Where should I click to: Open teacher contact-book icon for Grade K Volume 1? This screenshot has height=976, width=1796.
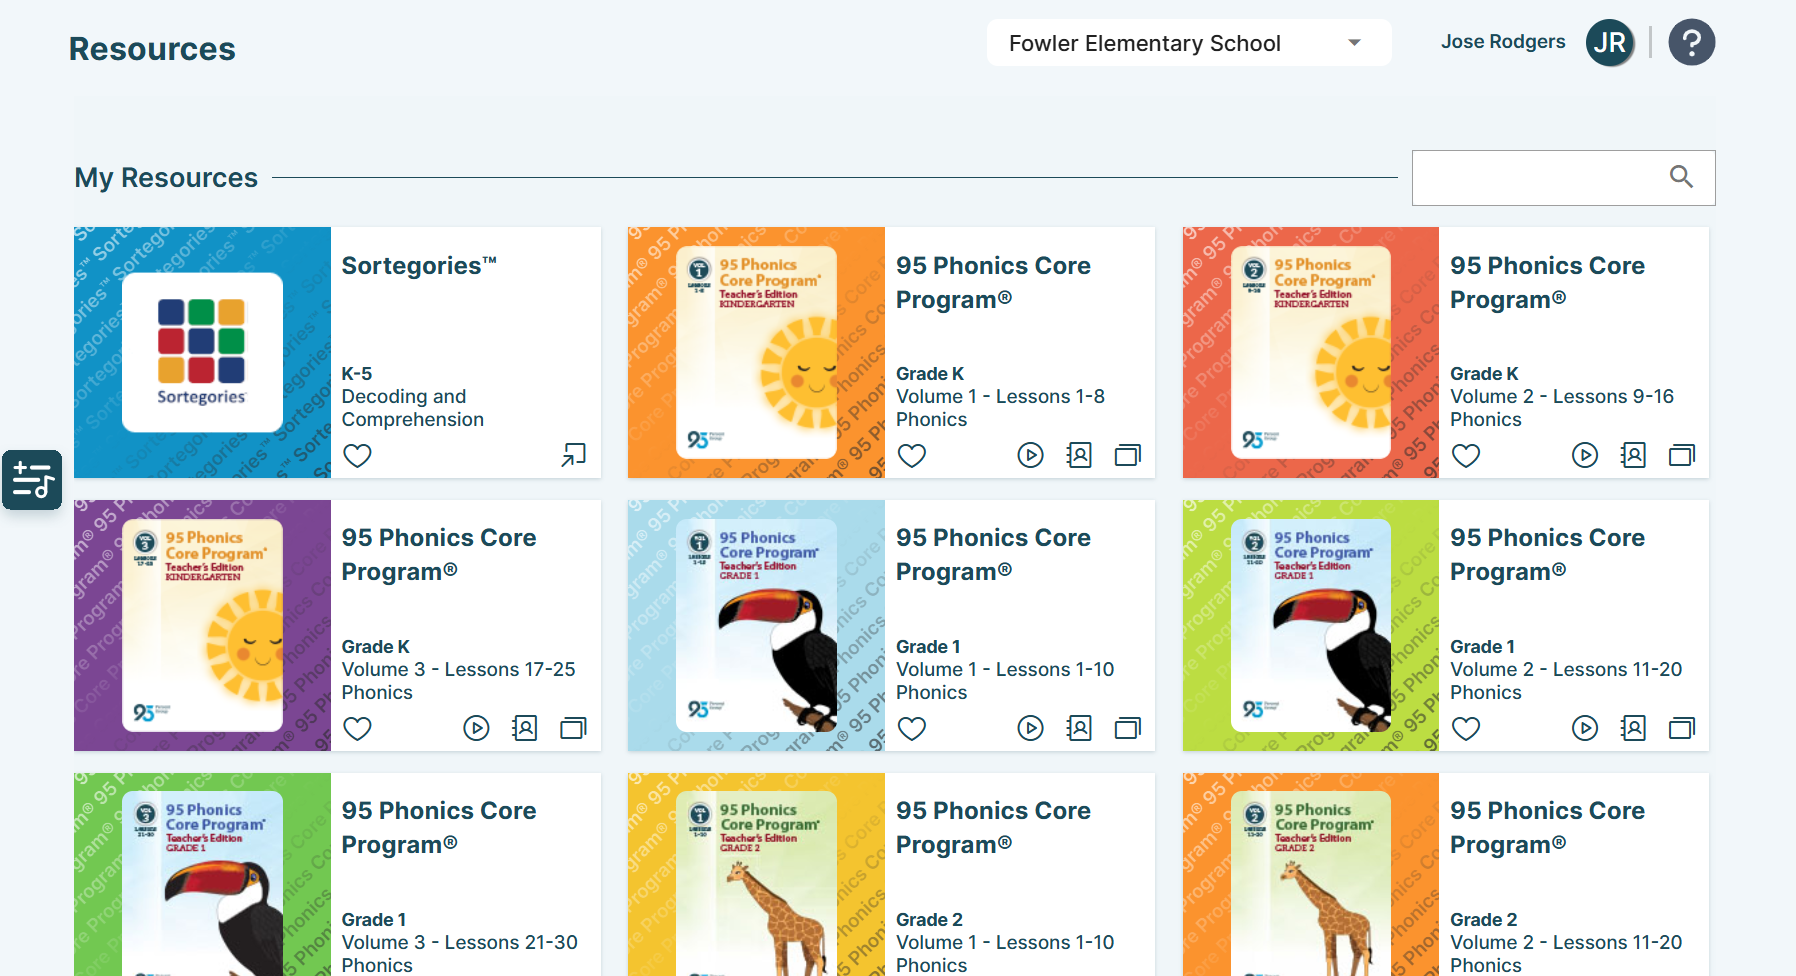pyautogui.click(x=1079, y=455)
